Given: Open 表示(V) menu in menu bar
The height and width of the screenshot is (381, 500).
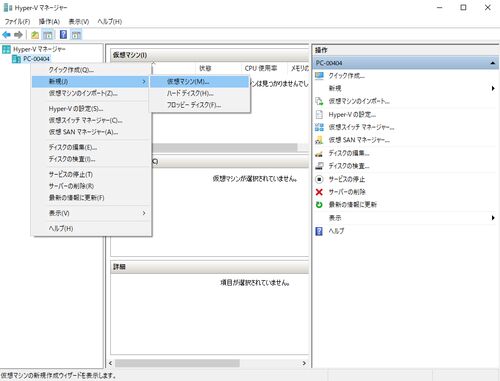Looking at the screenshot, I should [x=79, y=22].
